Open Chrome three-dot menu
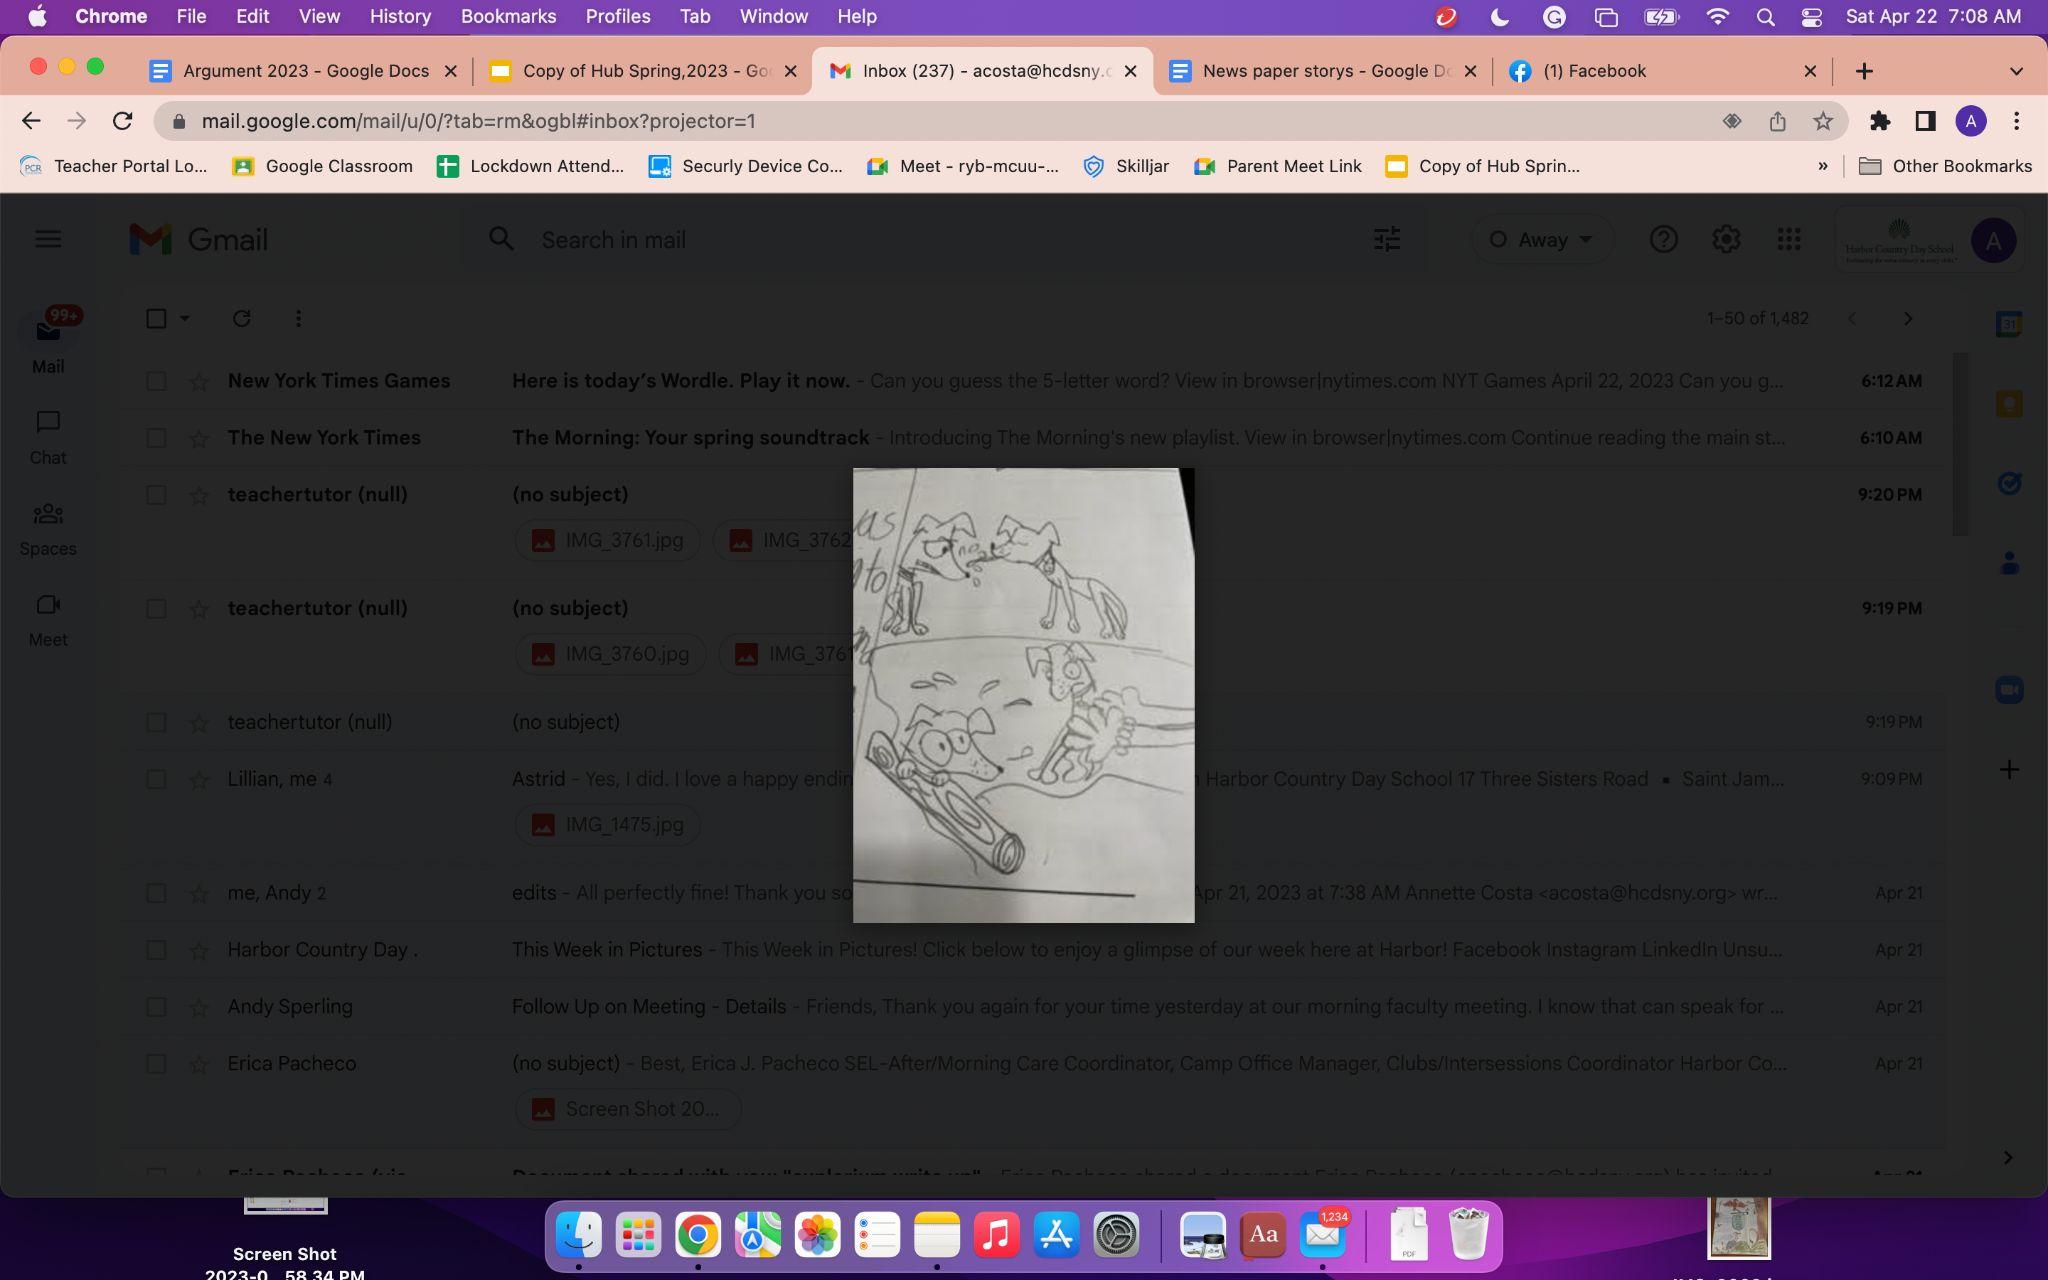2048x1280 pixels. 2017,121
